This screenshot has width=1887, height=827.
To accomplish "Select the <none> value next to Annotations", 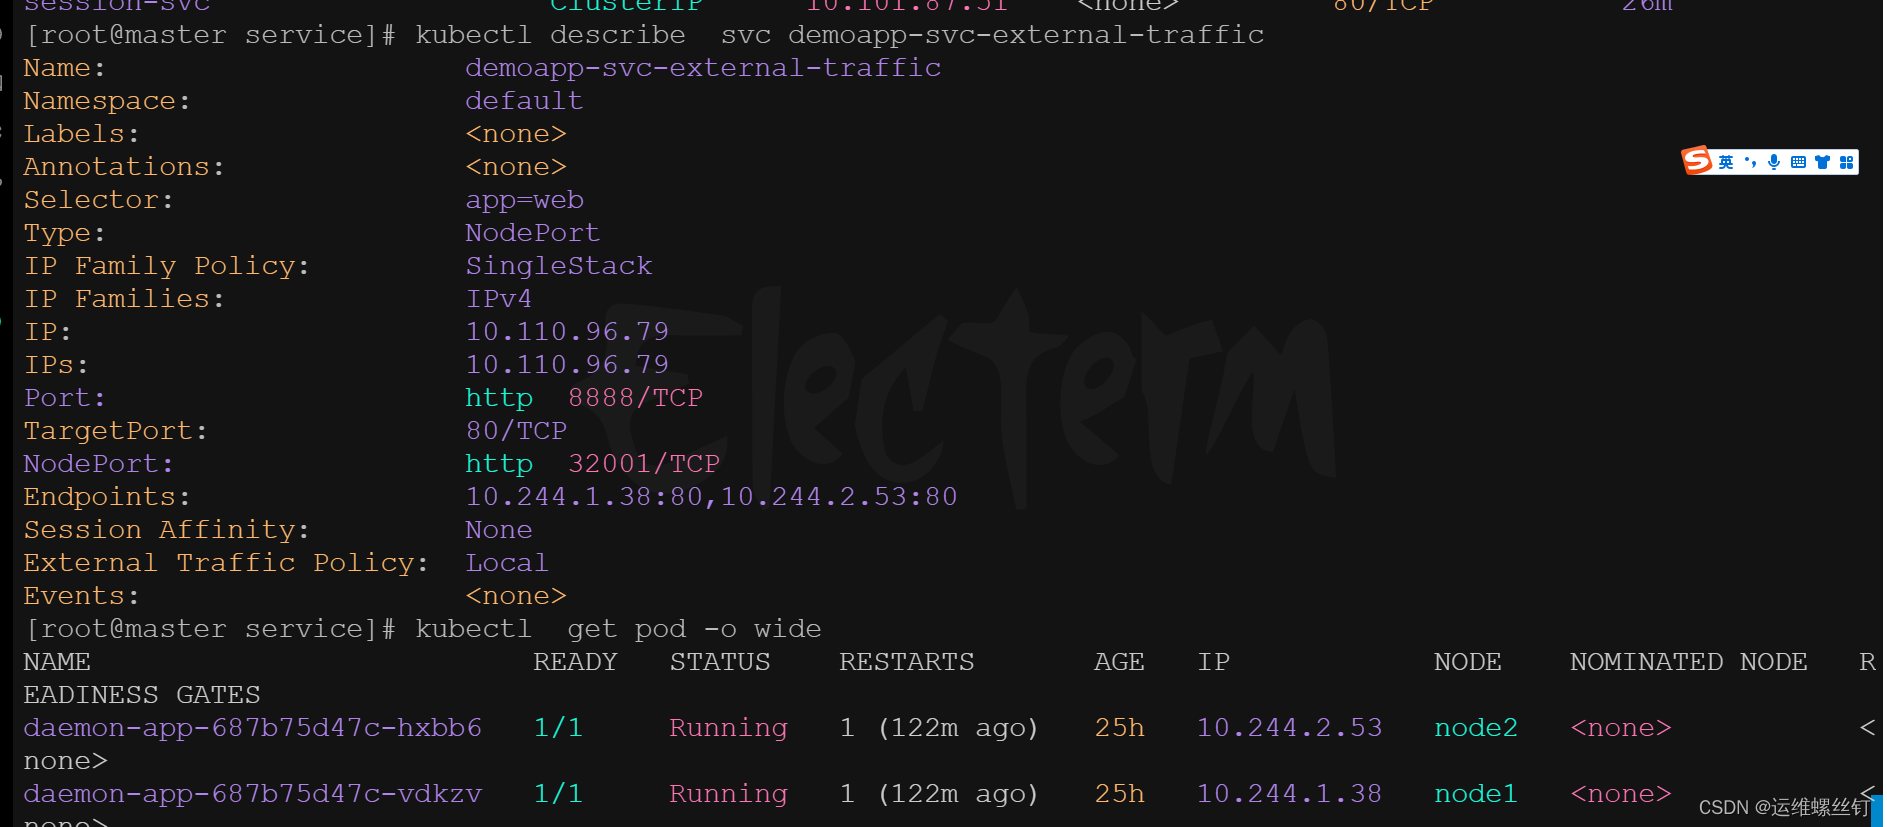I will click(x=516, y=167).
